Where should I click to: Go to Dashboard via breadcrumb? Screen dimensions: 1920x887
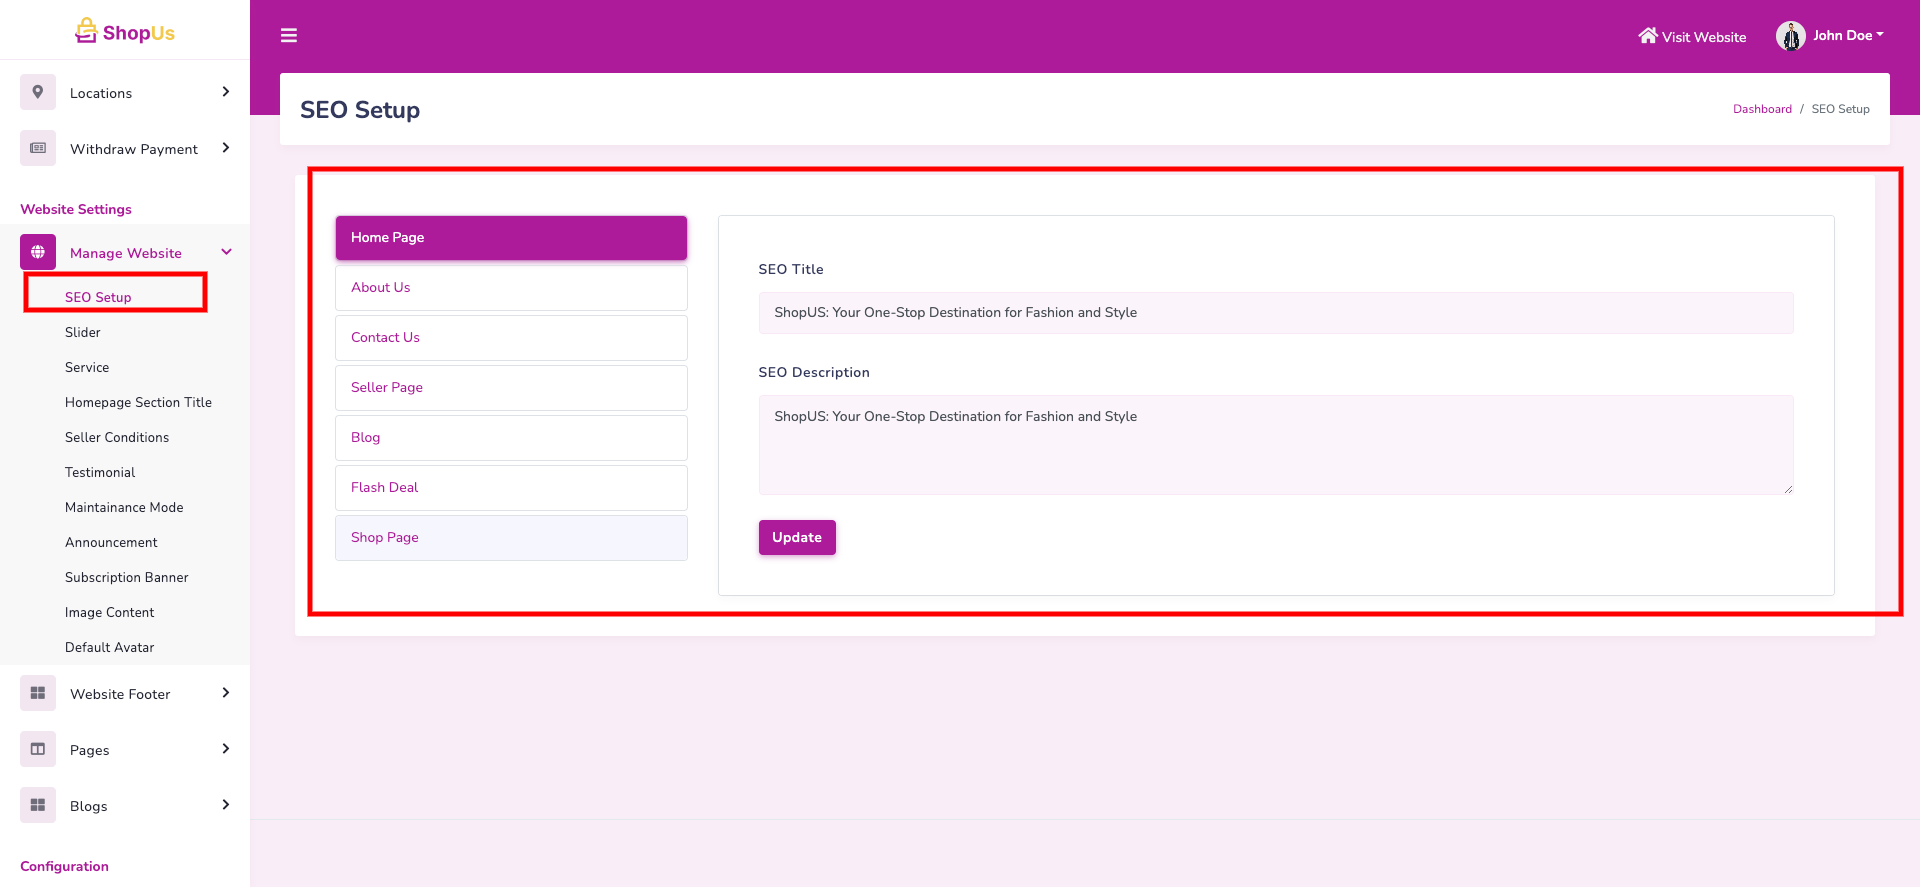pos(1762,109)
